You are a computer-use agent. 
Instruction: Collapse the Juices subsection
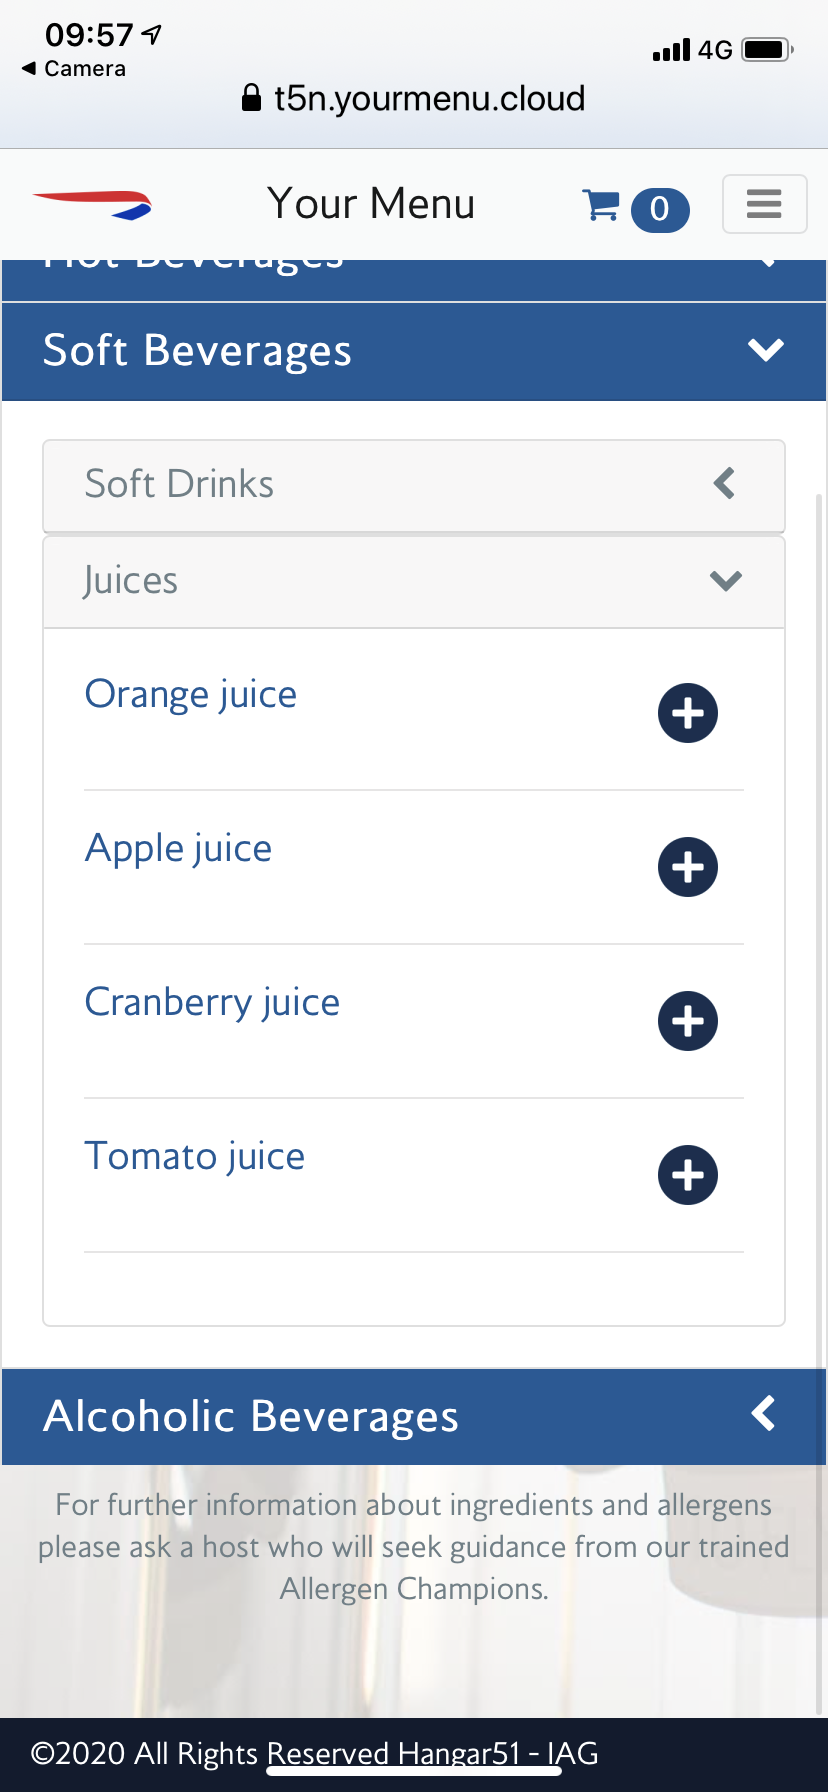(414, 581)
